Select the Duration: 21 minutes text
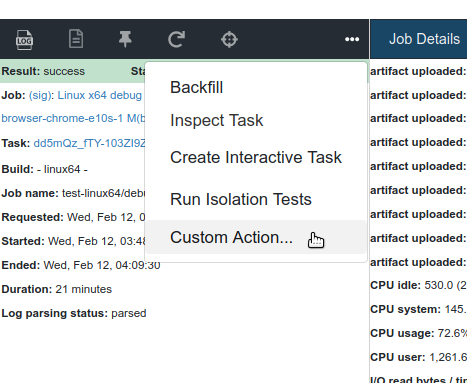This screenshot has width=467, height=383. tap(57, 289)
